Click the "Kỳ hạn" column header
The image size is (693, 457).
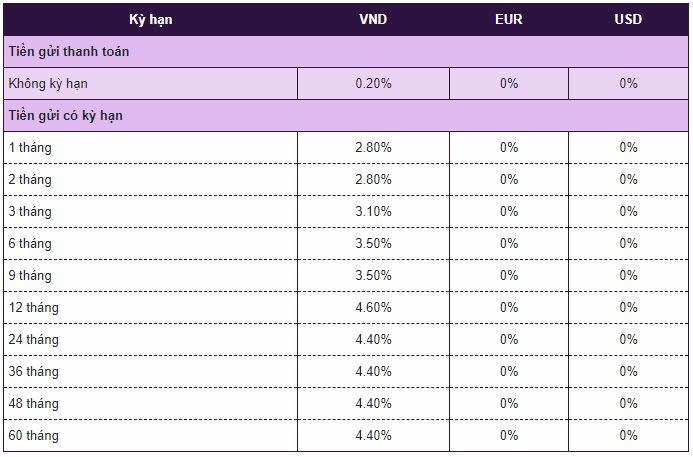coord(150,19)
